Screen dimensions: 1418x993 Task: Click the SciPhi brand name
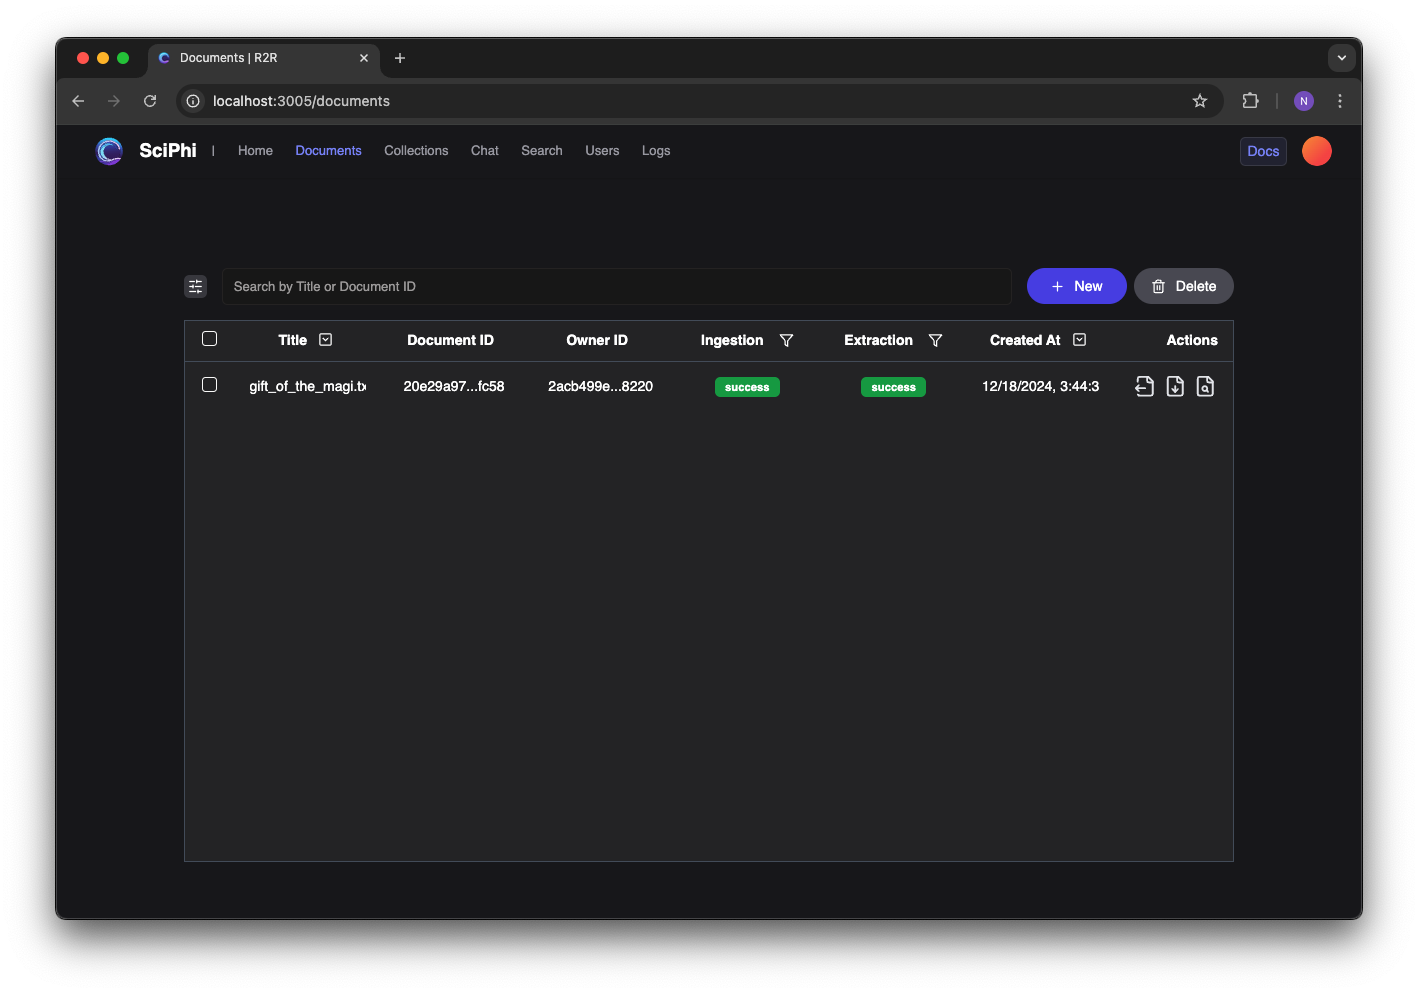168,150
